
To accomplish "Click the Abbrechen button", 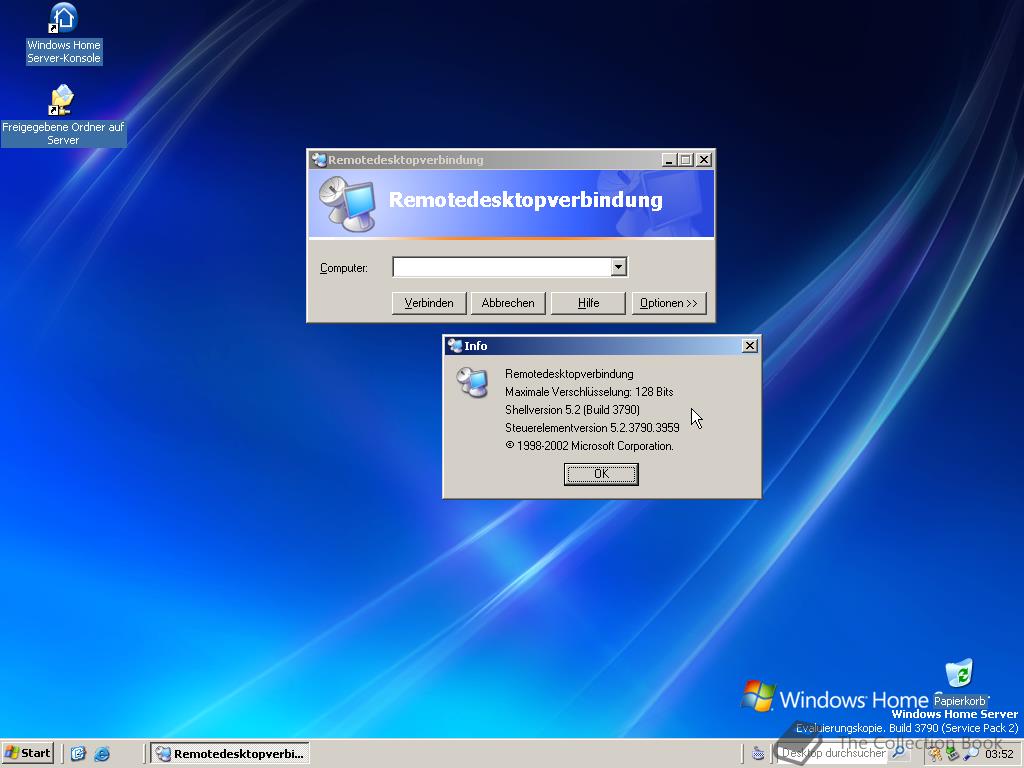I will pos(508,303).
